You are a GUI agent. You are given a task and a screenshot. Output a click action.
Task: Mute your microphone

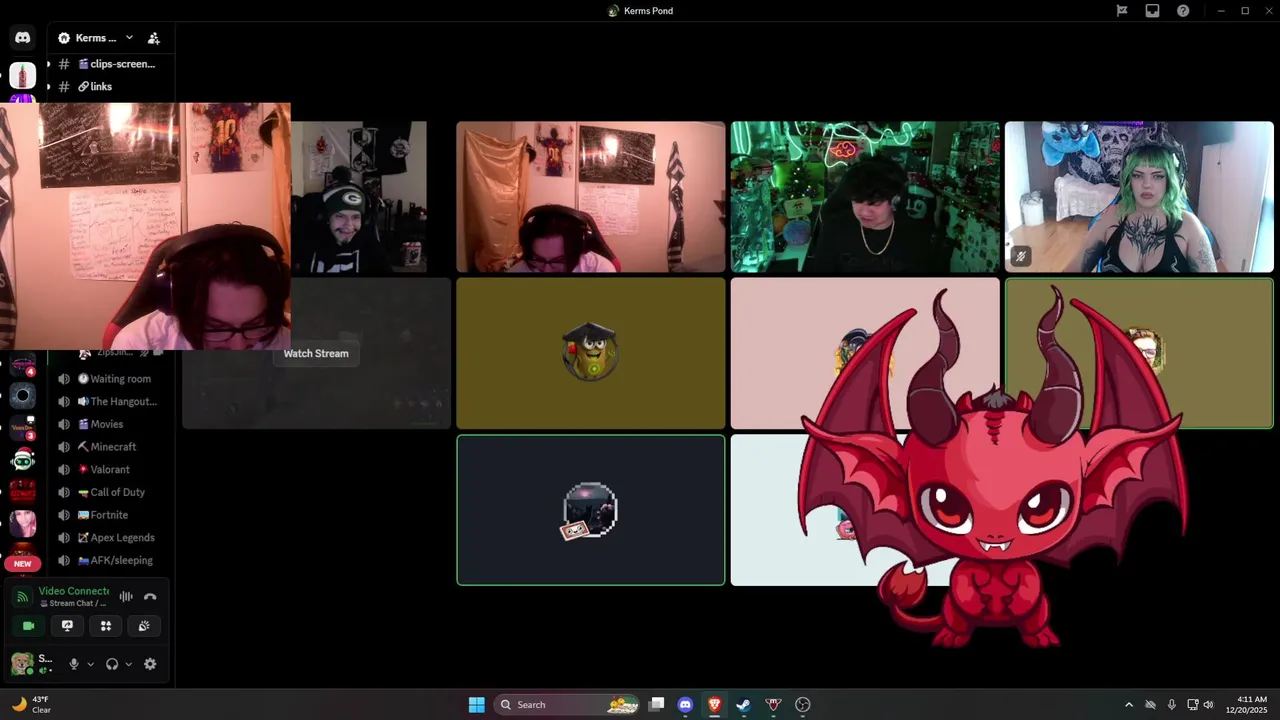tap(73, 664)
